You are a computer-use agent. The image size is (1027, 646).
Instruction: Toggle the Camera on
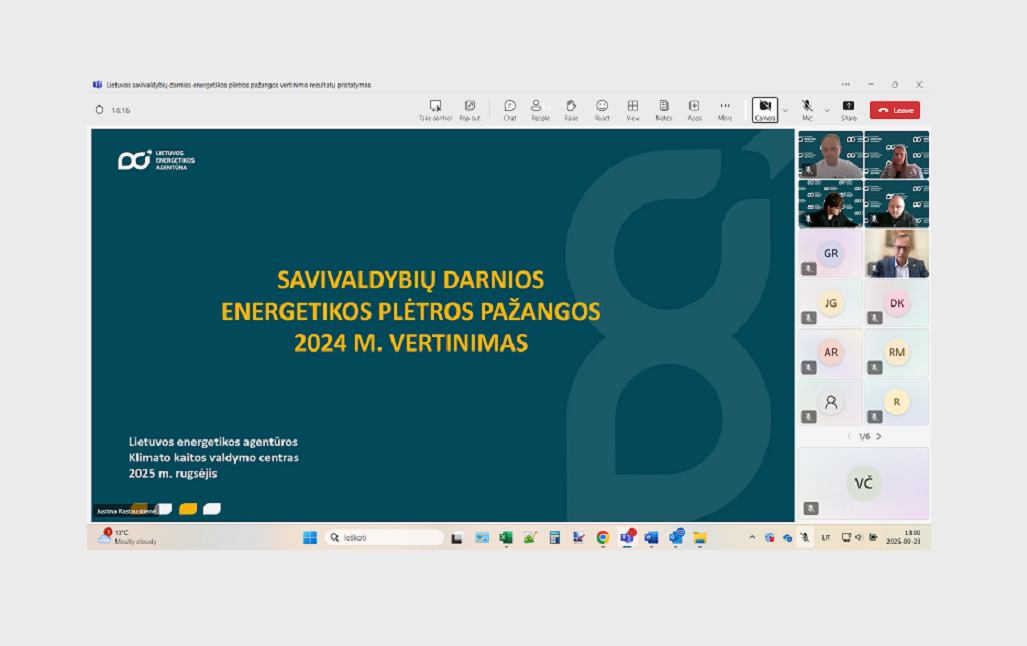pos(764,110)
